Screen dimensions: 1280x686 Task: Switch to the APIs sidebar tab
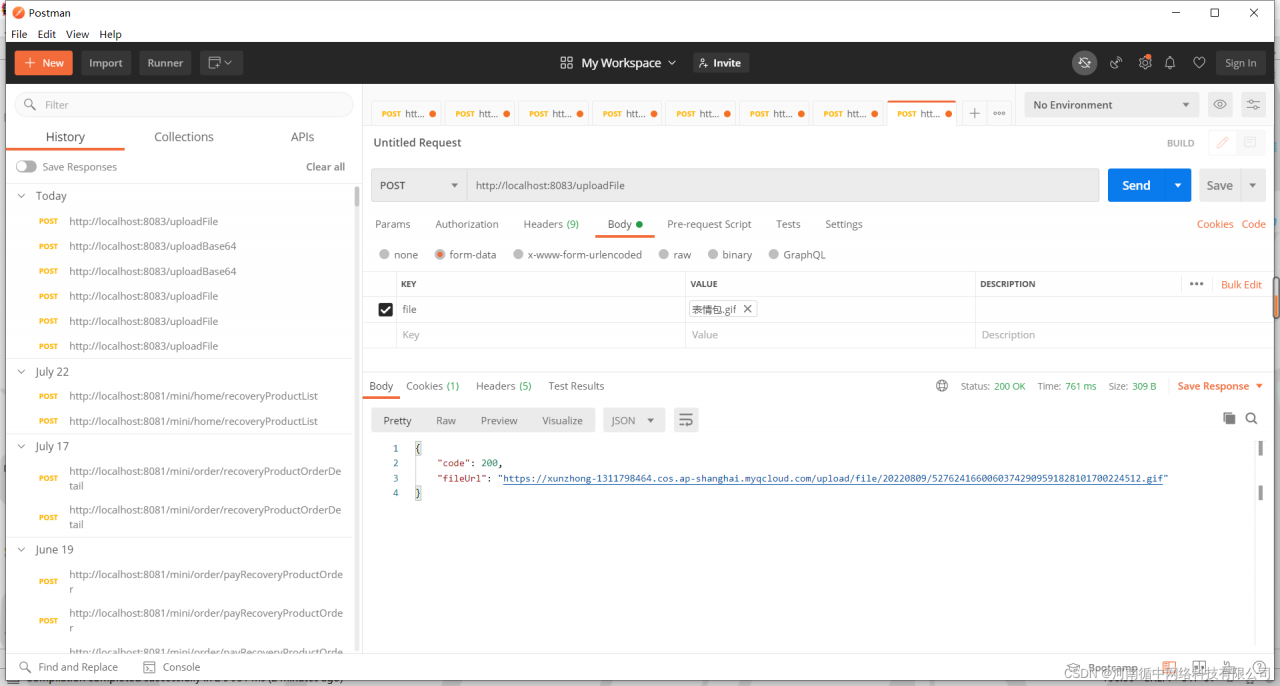[302, 137]
